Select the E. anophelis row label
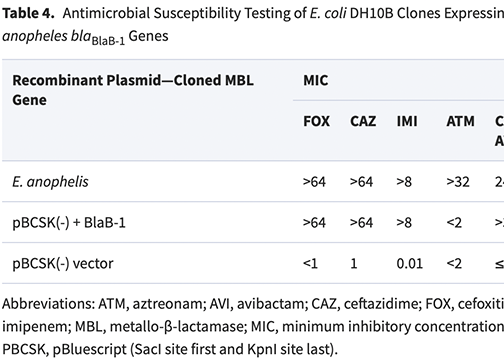 50,182
